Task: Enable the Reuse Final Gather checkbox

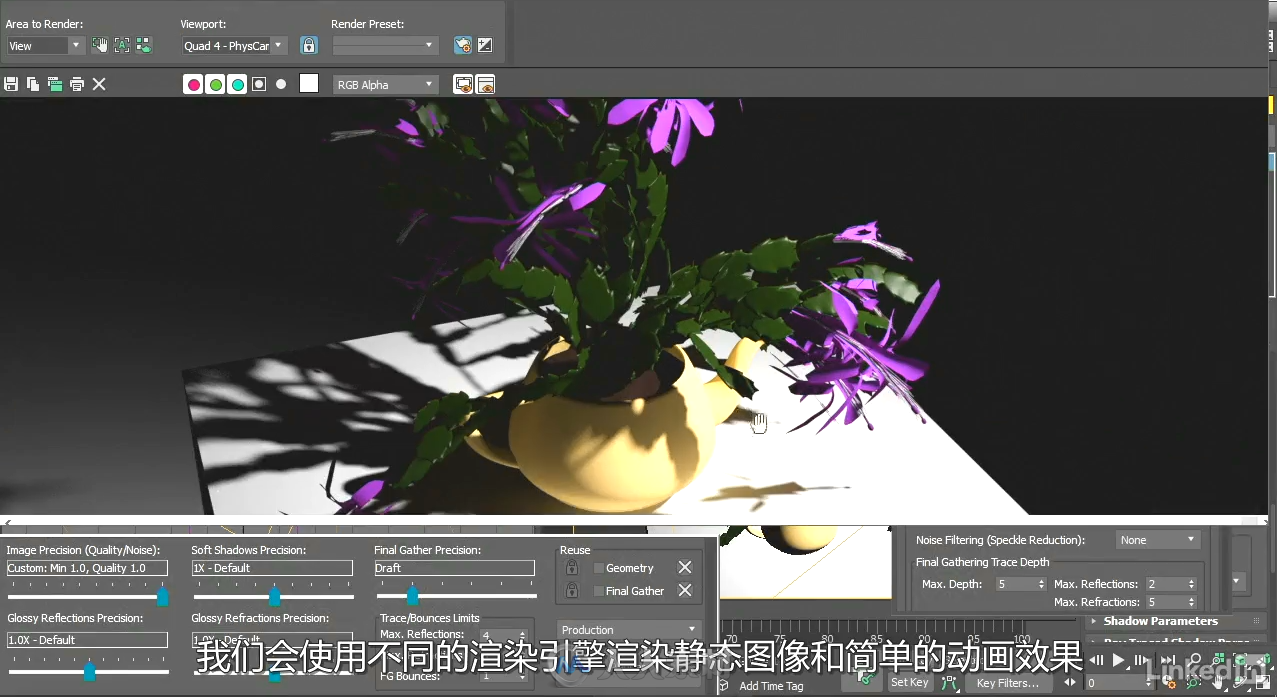Action: click(x=598, y=591)
